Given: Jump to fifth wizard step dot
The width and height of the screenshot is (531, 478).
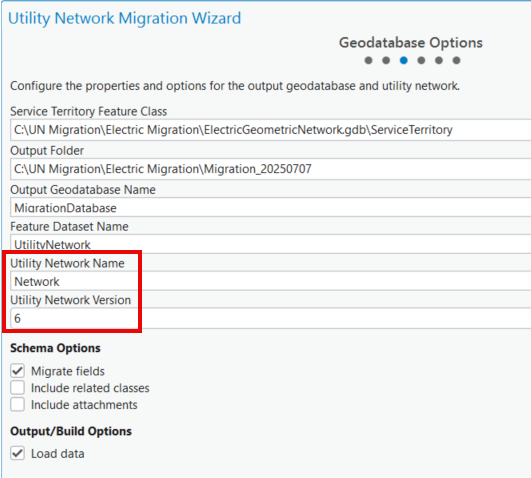Looking at the screenshot, I should [x=439, y=60].
